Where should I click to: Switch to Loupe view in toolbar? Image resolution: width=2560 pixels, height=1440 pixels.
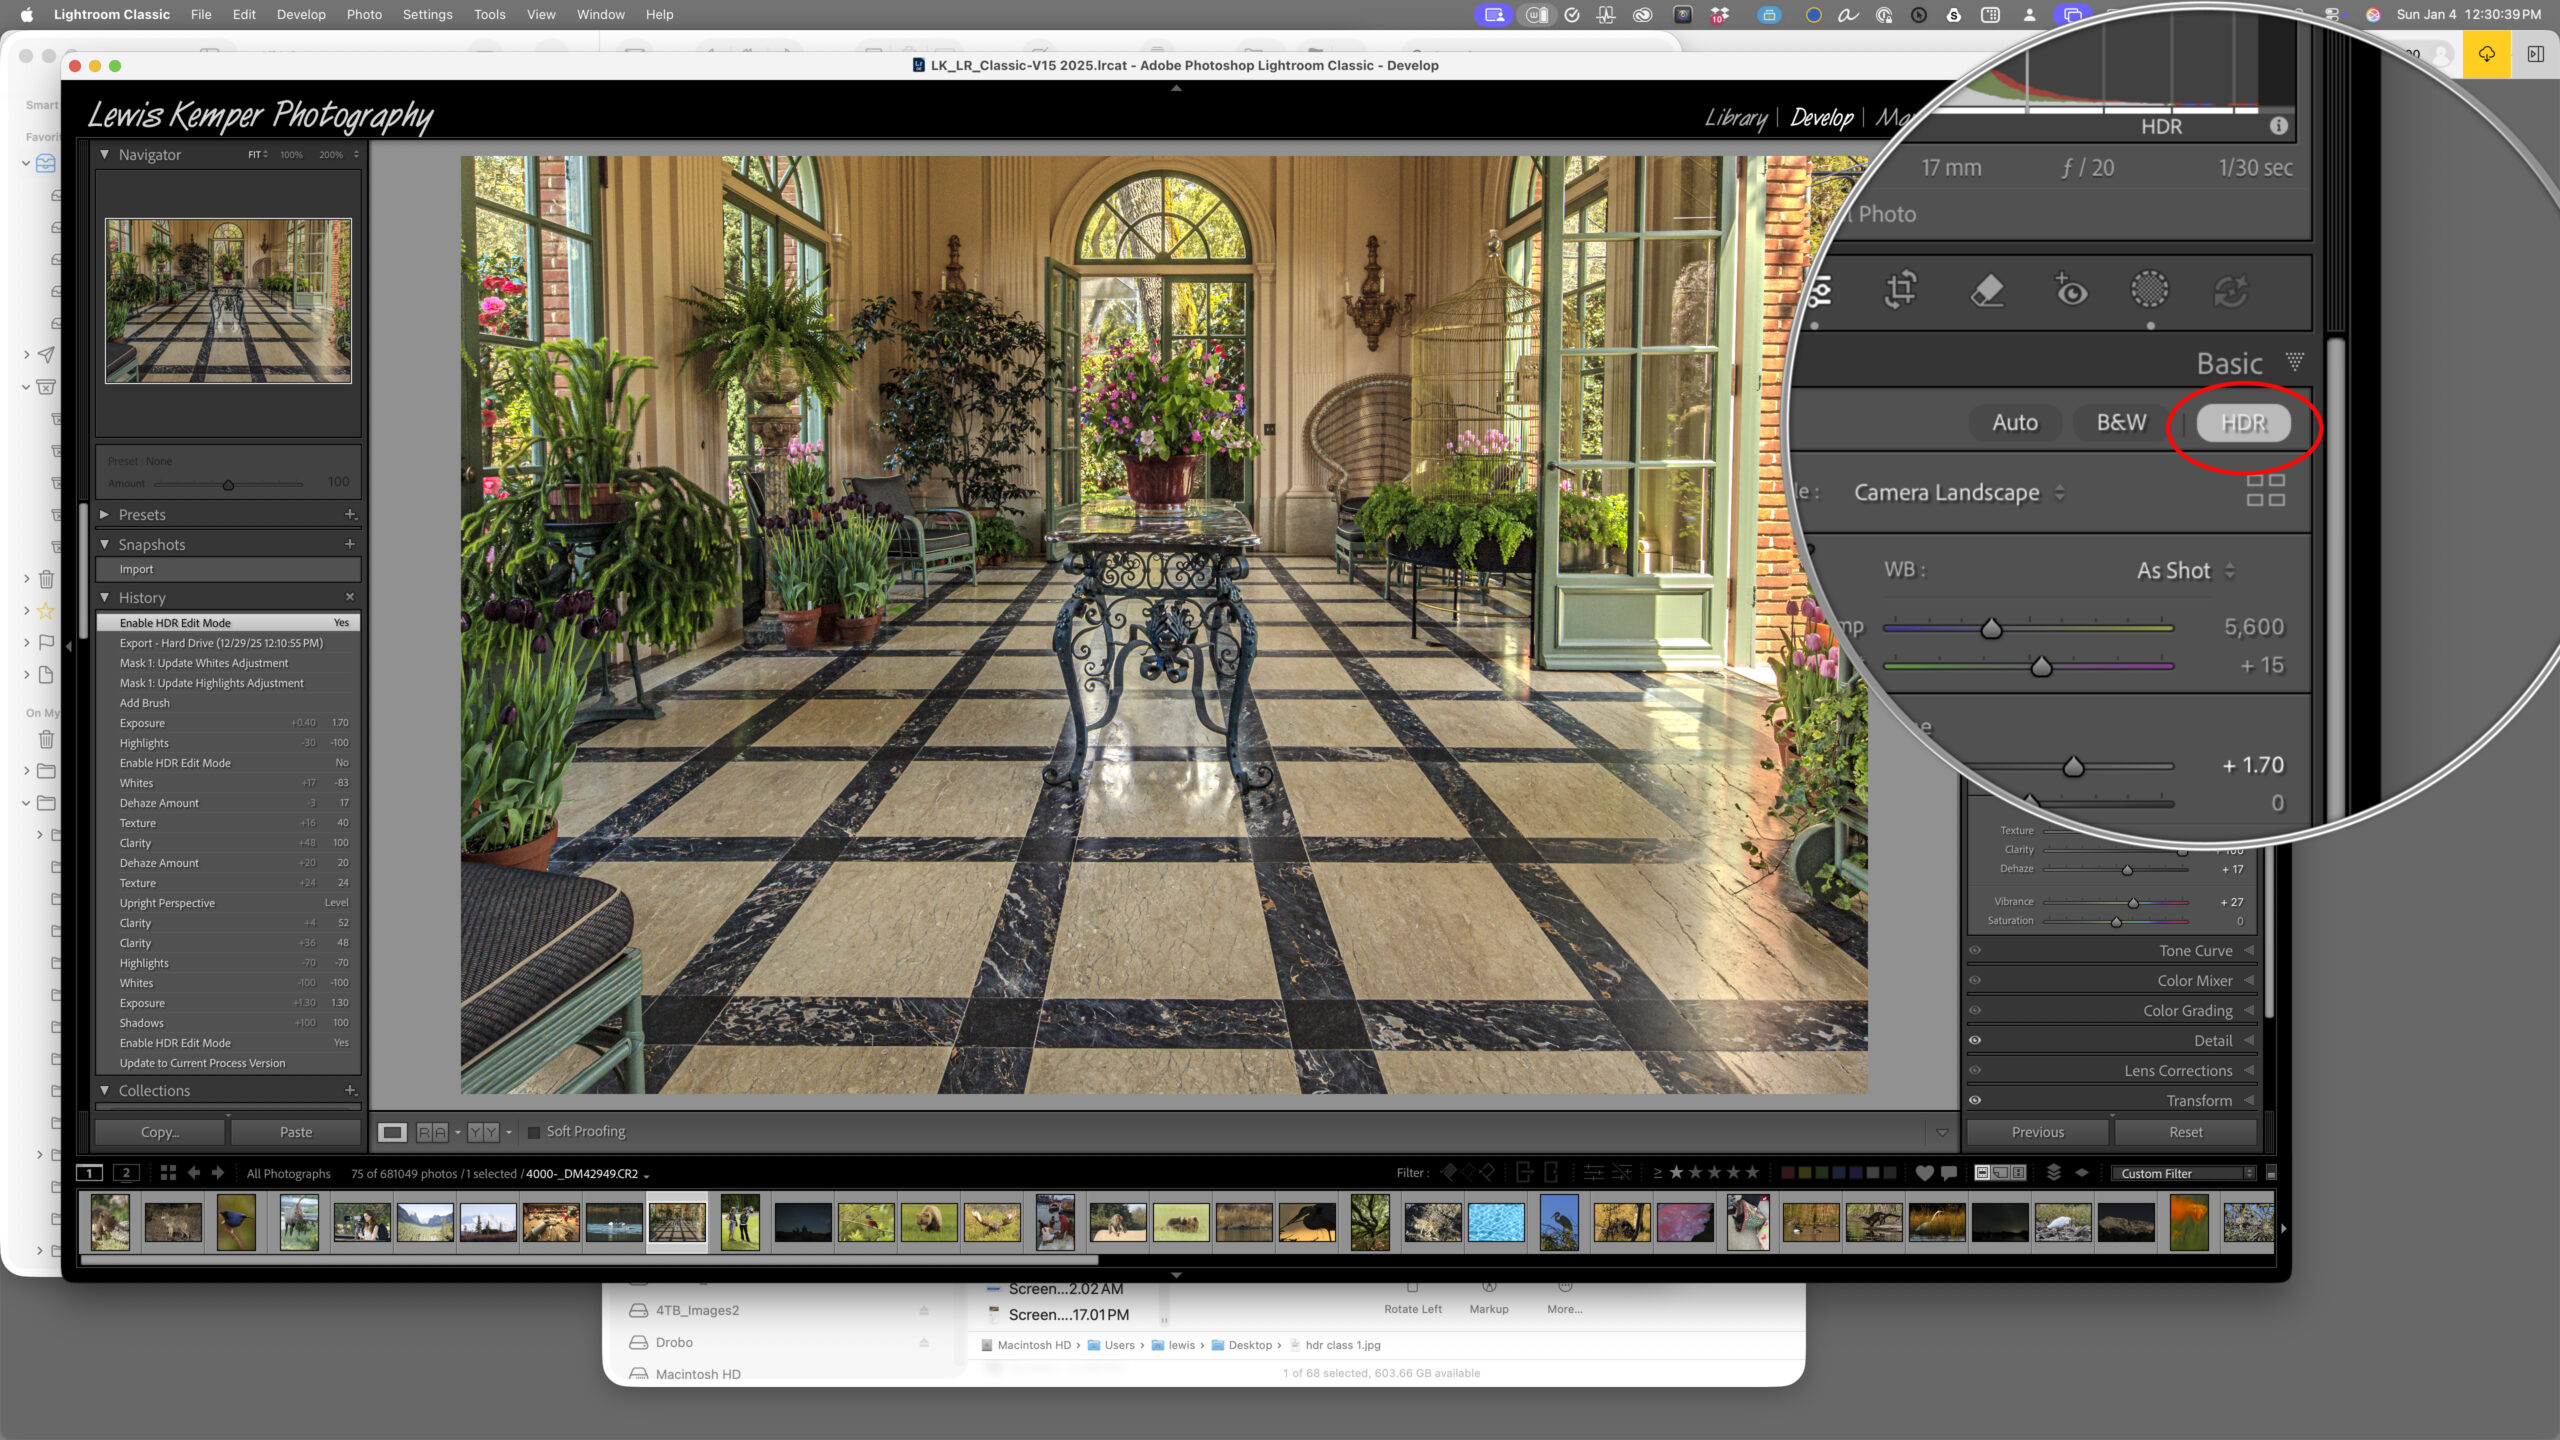coord(392,1132)
